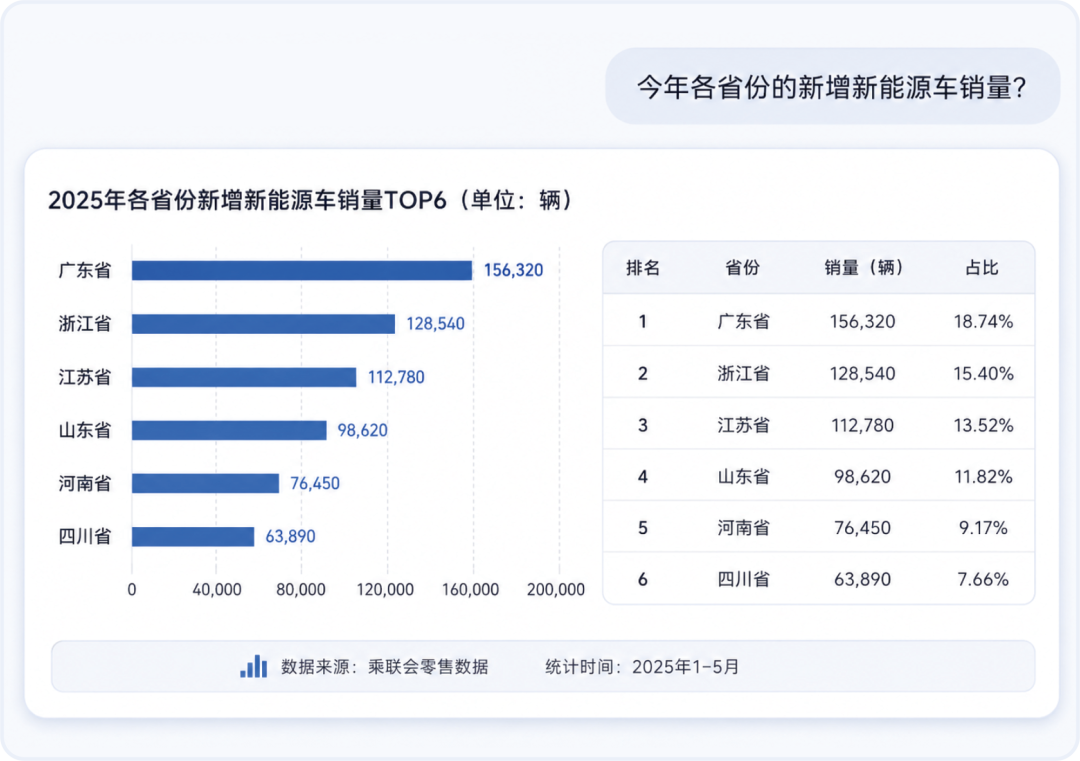
Task: Click the 四川省 bar in the chart
Action: pyautogui.click(x=193, y=536)
